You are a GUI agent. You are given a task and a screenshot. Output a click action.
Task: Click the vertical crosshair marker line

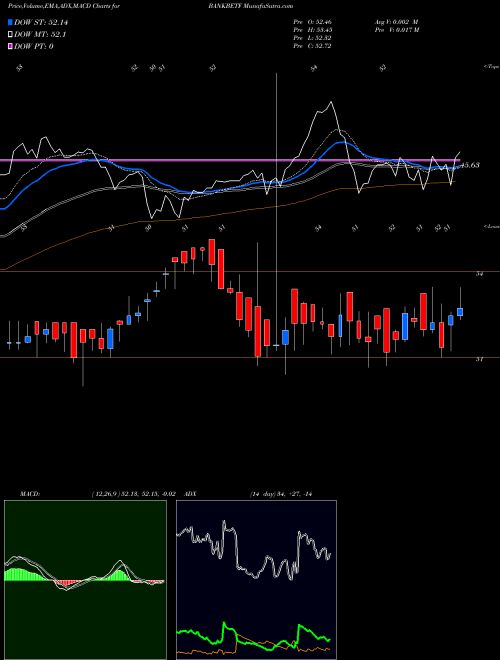tap(276, 210)
